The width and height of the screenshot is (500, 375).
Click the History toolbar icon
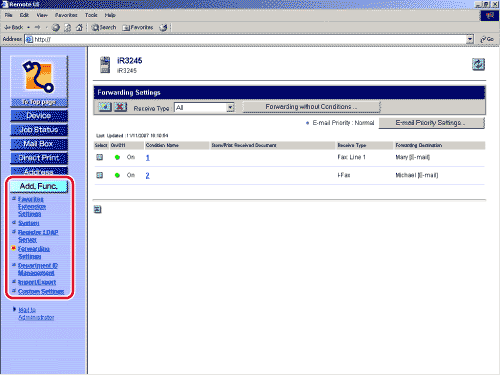(163, 28)
